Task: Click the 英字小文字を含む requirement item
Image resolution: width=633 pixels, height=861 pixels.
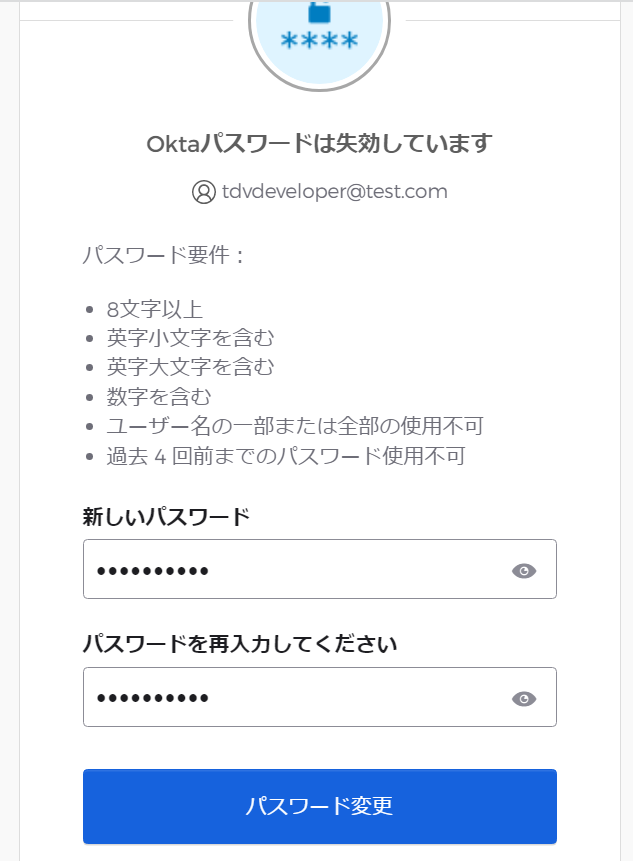Action: click(x=190, y=338)
